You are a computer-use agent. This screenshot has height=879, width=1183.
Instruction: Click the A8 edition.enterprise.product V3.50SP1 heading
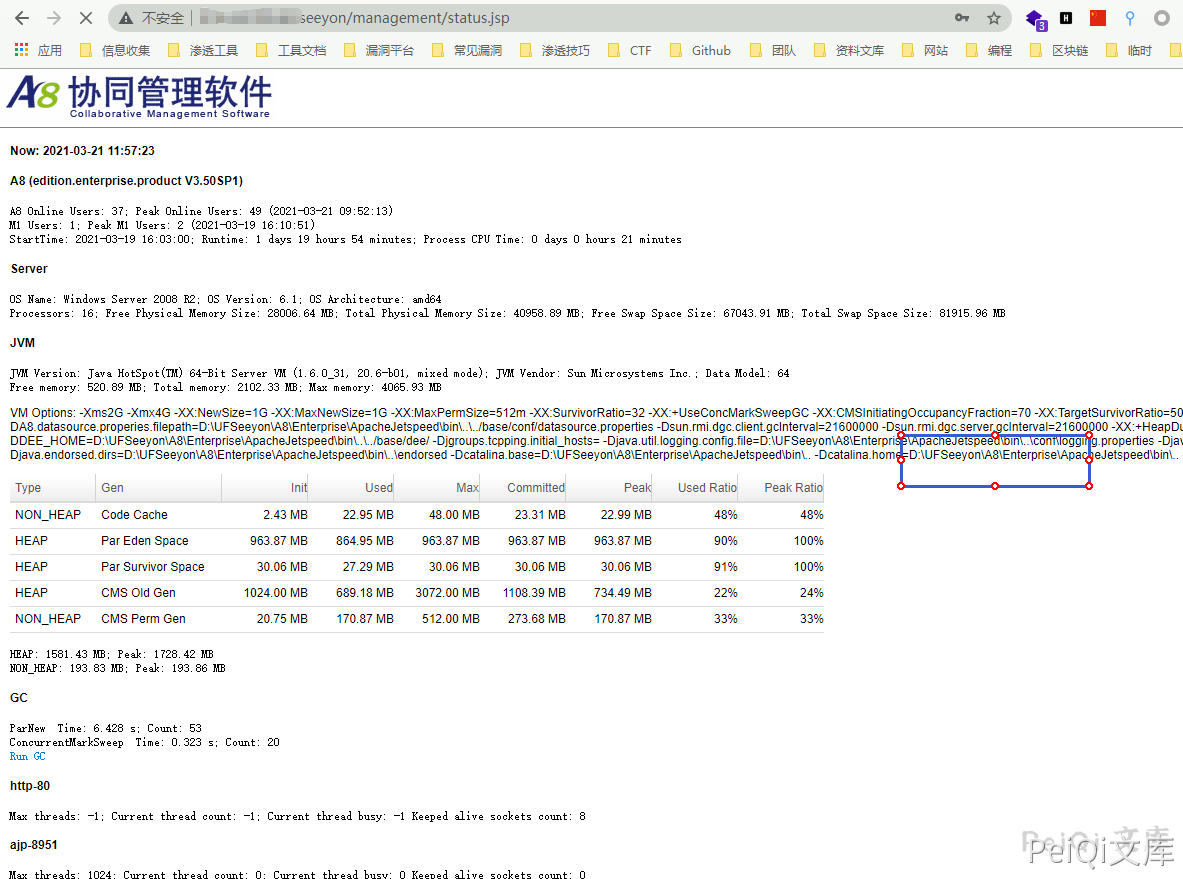[126, 181]
